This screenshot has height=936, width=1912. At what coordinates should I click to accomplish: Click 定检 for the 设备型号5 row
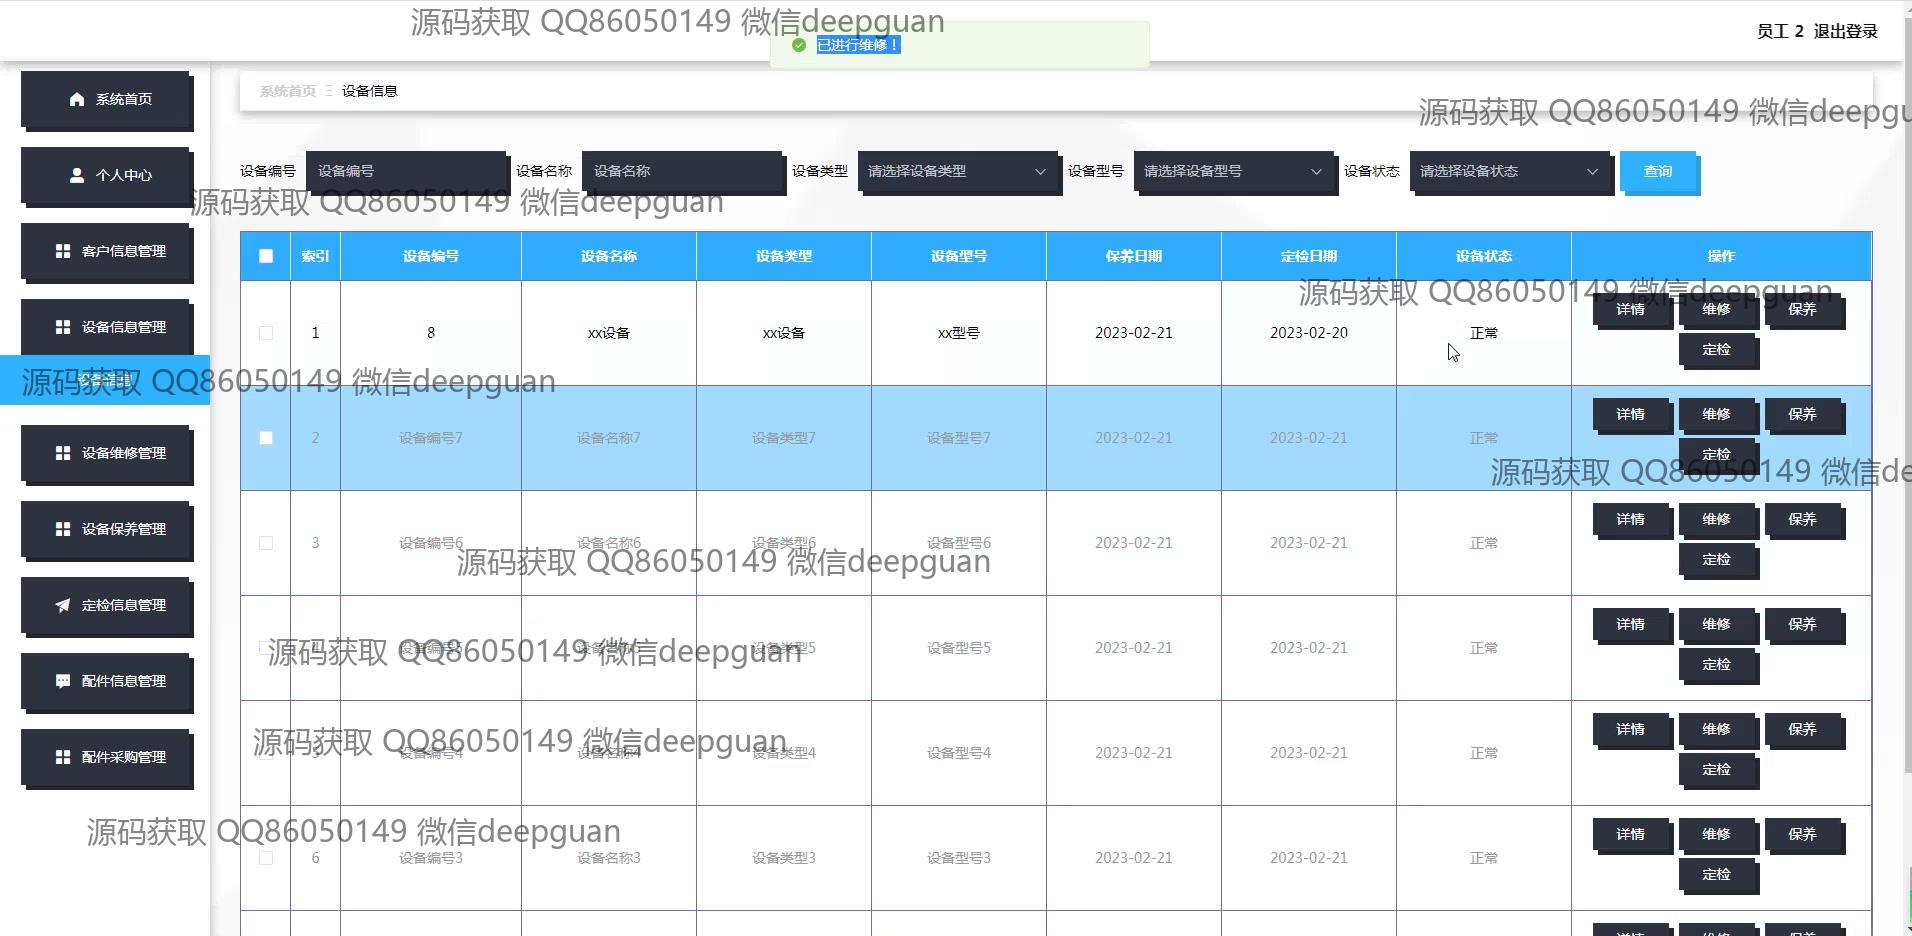[x=1717, y=665]
